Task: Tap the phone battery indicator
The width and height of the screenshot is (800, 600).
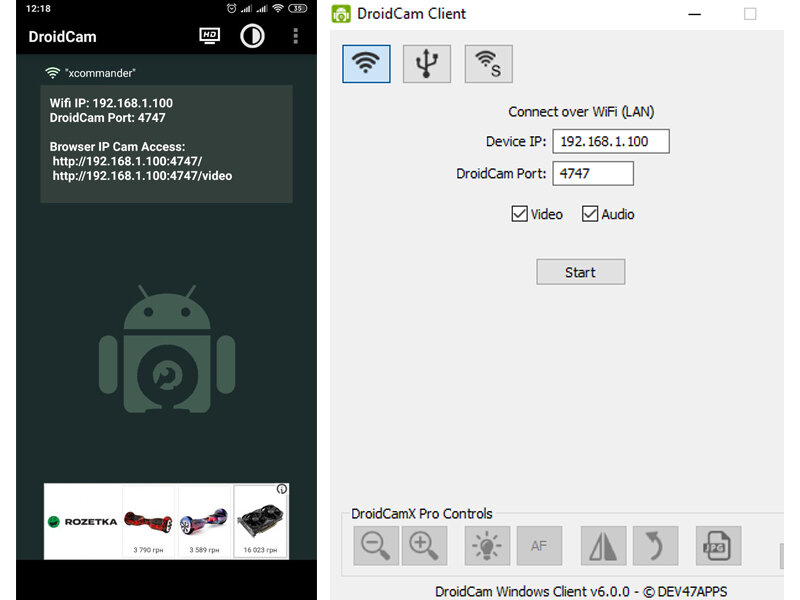Action: click(x=297, y=8)
